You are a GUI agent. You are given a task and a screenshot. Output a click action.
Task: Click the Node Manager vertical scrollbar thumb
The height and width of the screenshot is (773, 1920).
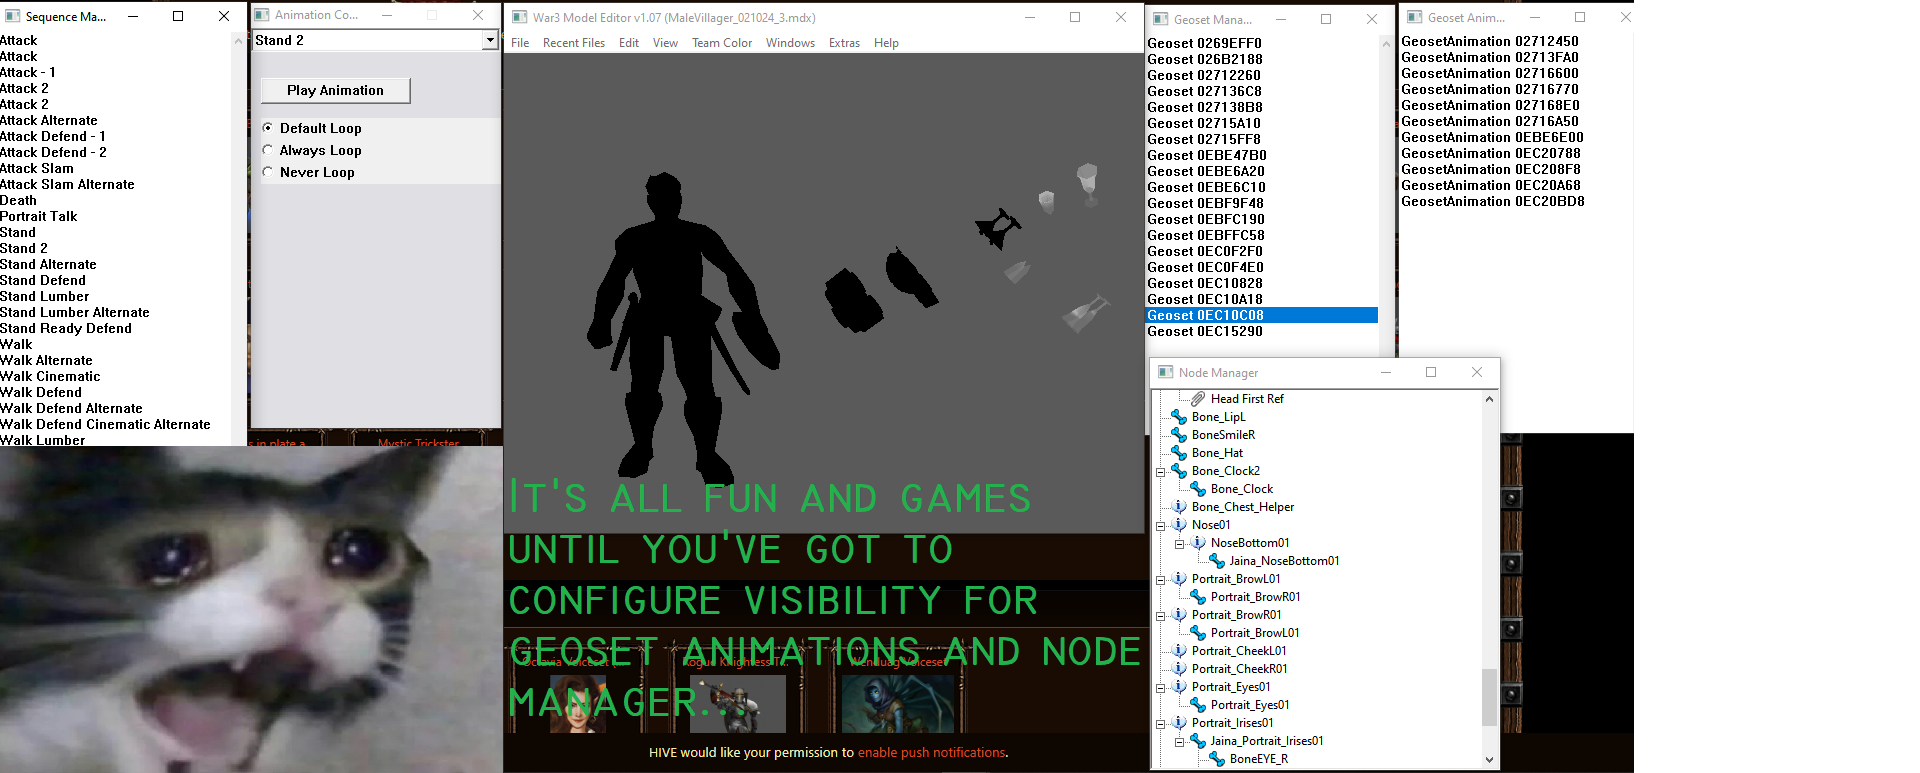pos(1489,697)
